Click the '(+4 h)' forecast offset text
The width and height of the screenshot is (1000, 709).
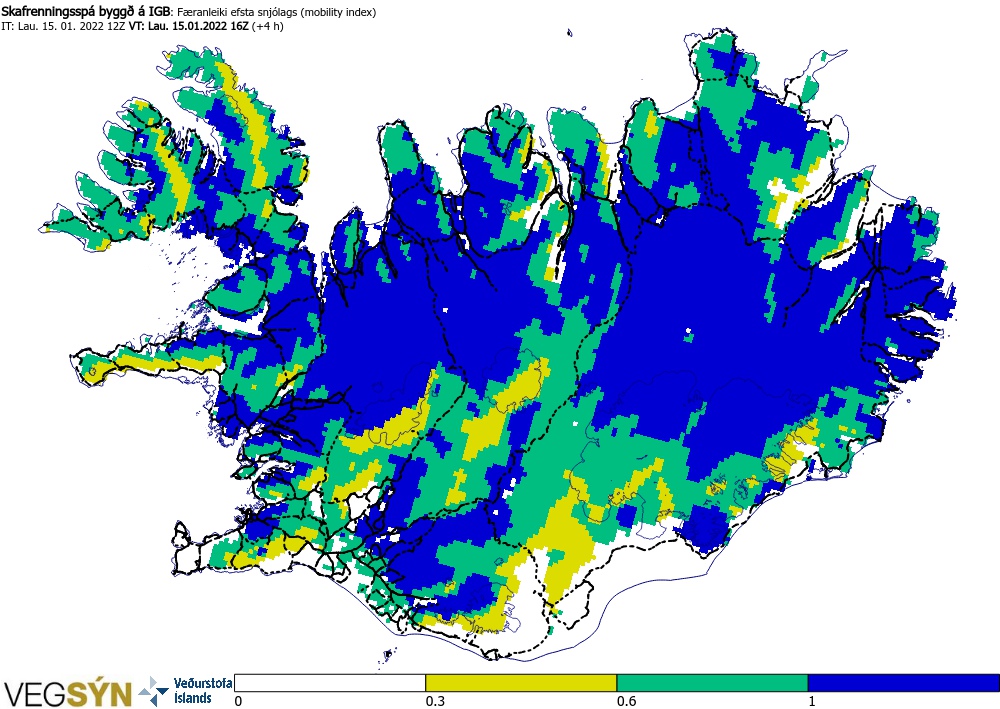coord(268,27)
